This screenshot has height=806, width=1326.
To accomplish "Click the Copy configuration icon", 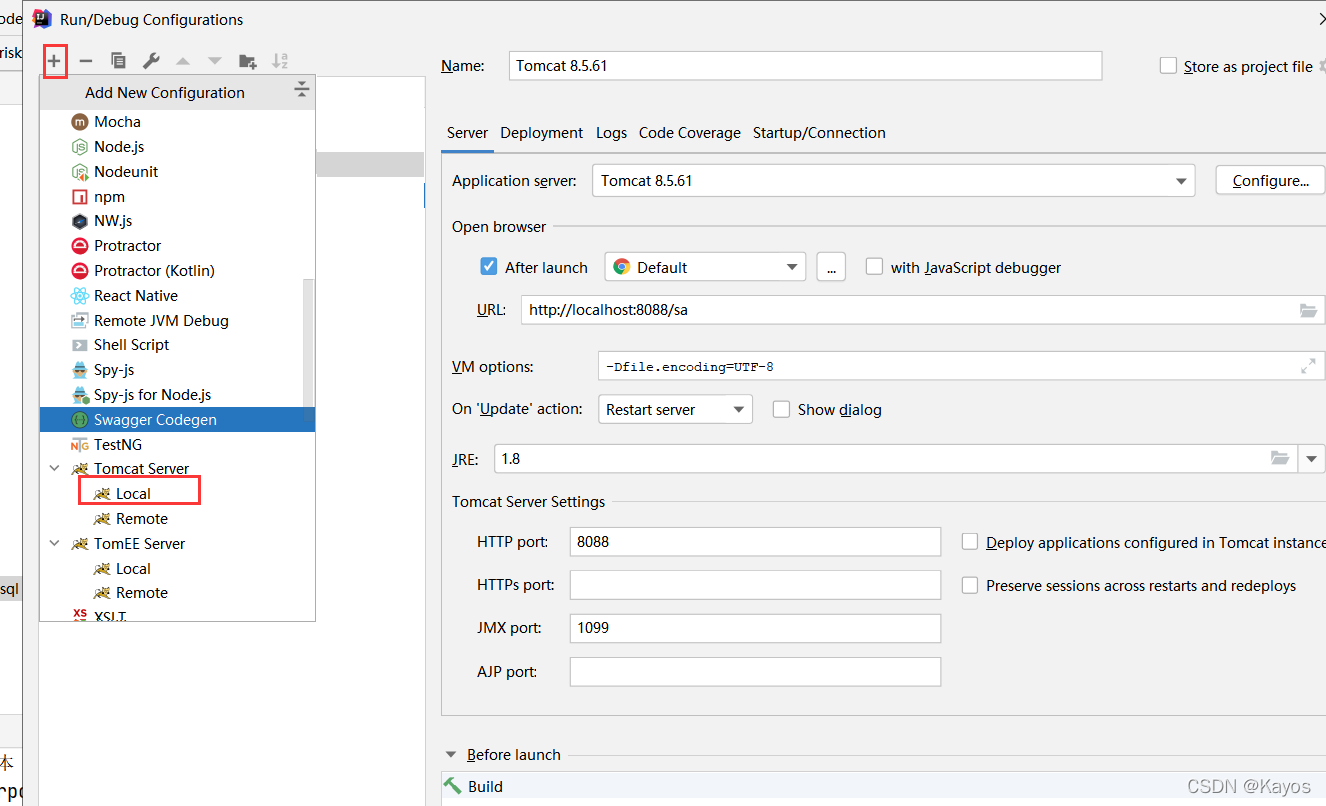I will pyautogui.click(x=117, y=60).
